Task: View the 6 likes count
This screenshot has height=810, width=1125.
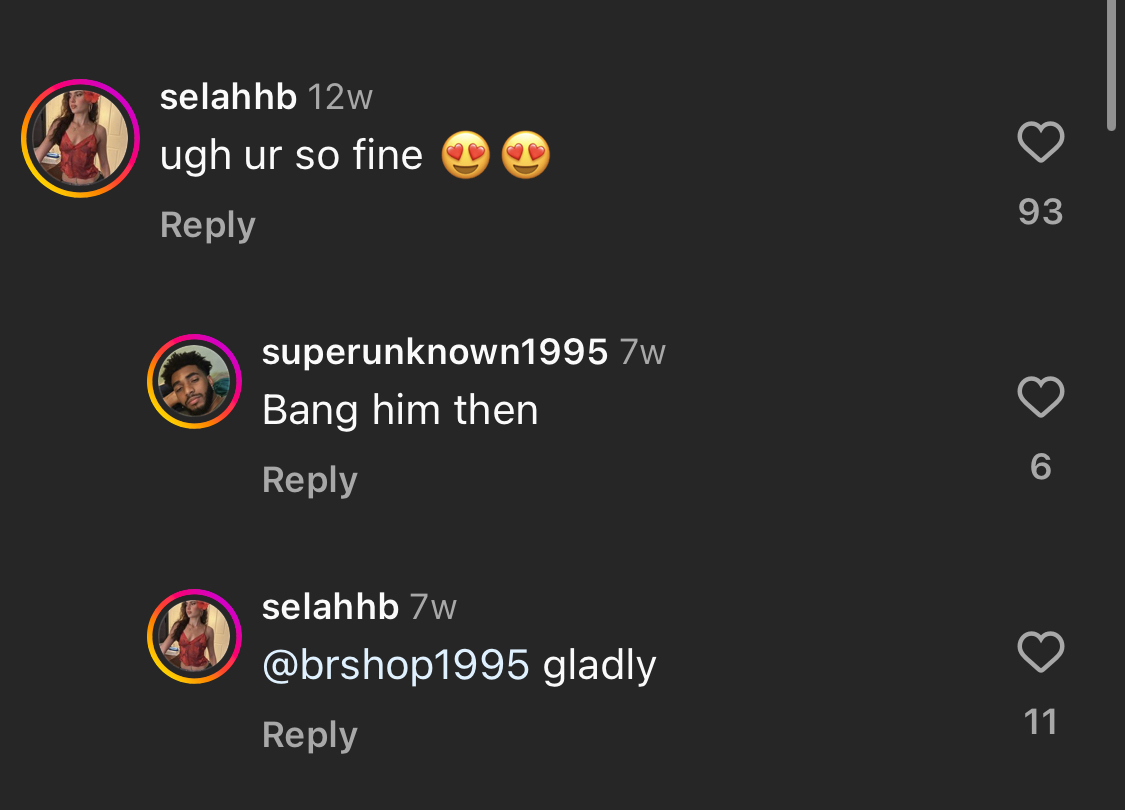Action: [1040, 467]
